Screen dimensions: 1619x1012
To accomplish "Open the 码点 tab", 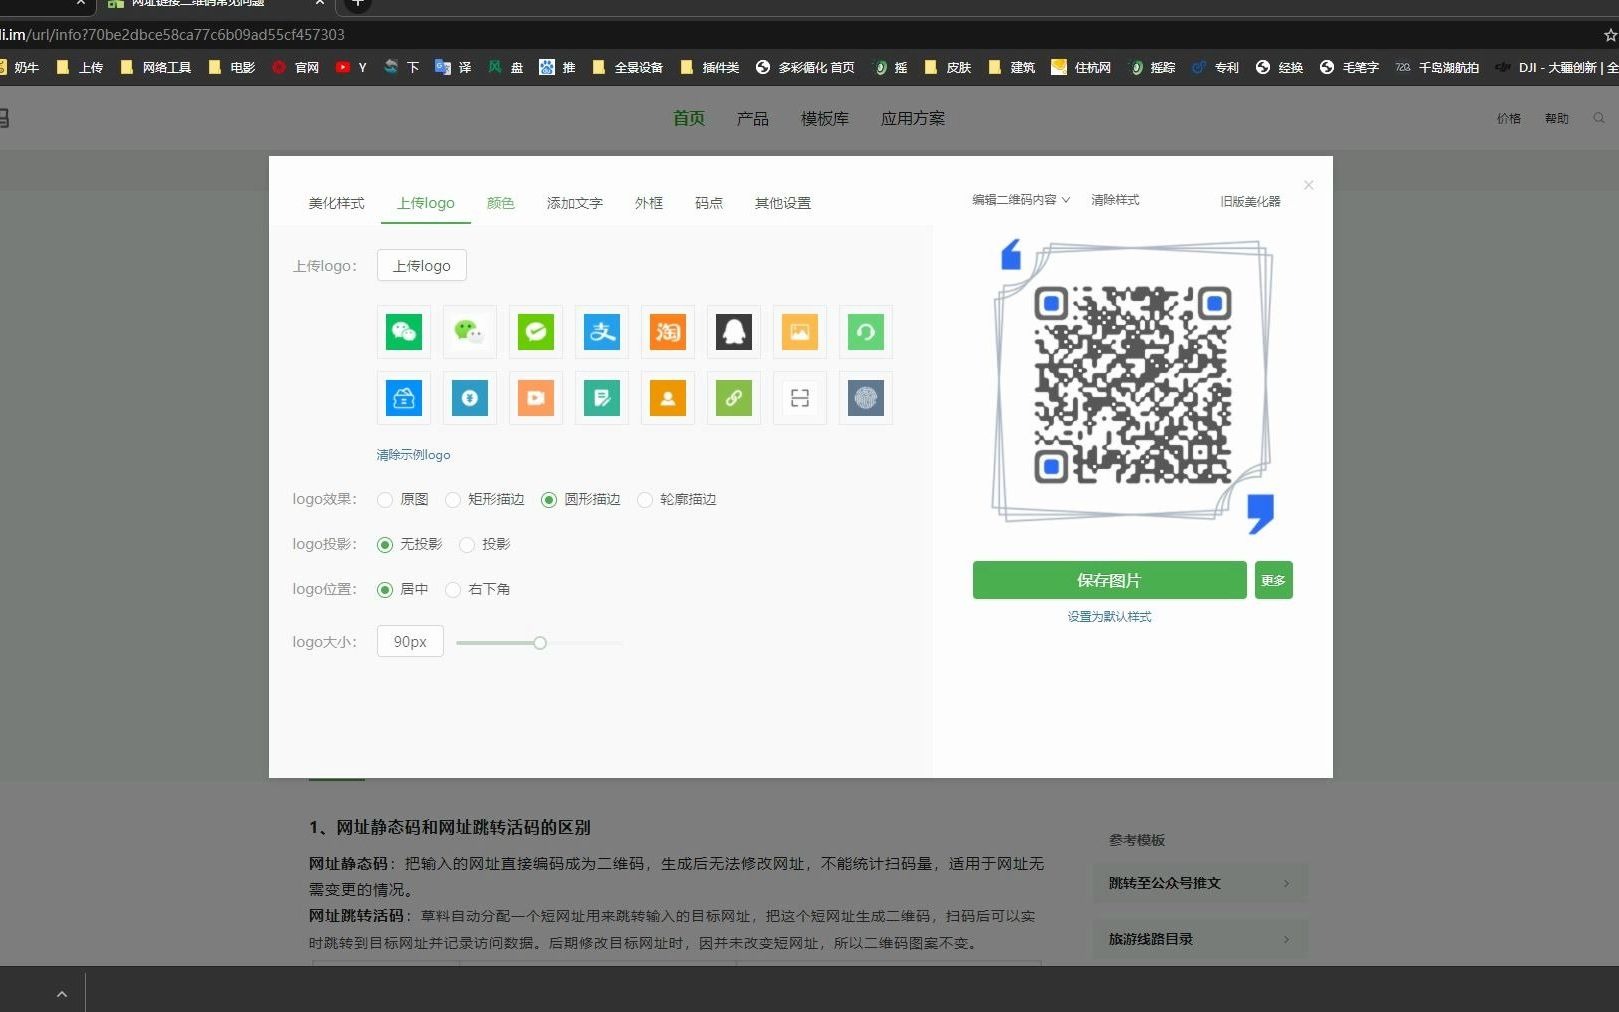I will (x=708, y=202).
